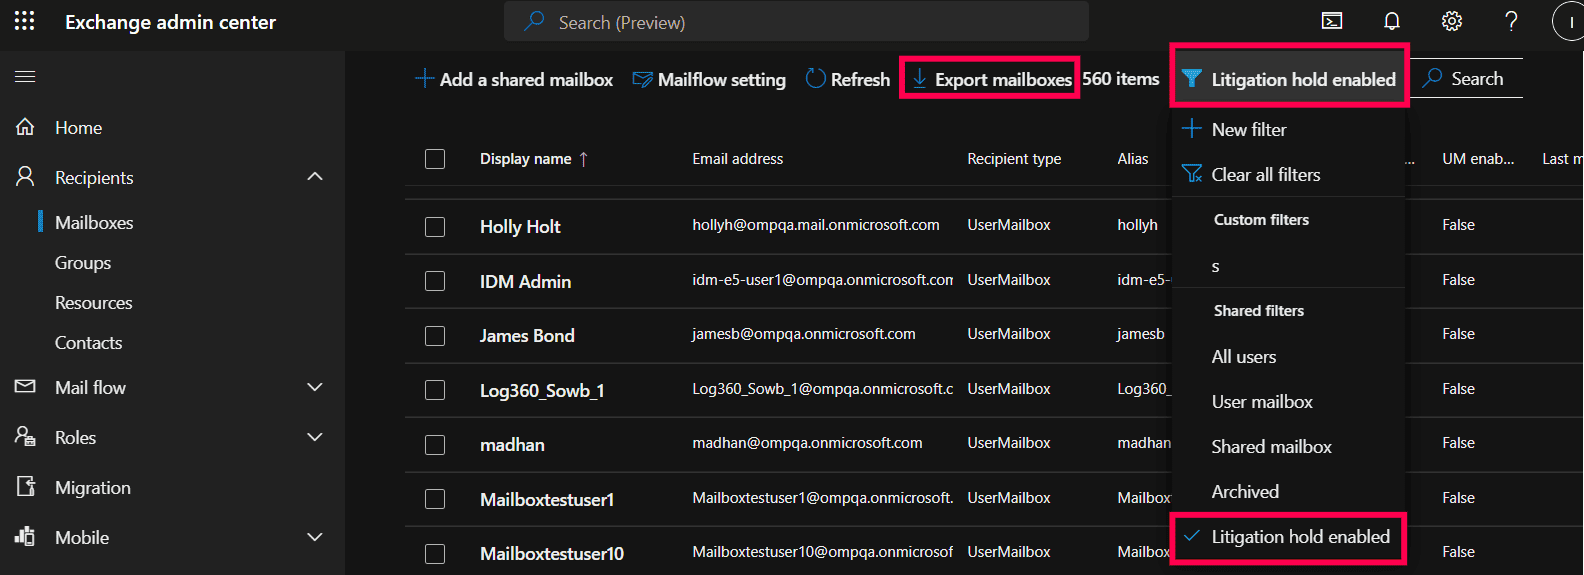The image size is (1584, 575).
Task: Tick the Mailboxtestuser1 row checkbox
Action: tap(435, 499)
